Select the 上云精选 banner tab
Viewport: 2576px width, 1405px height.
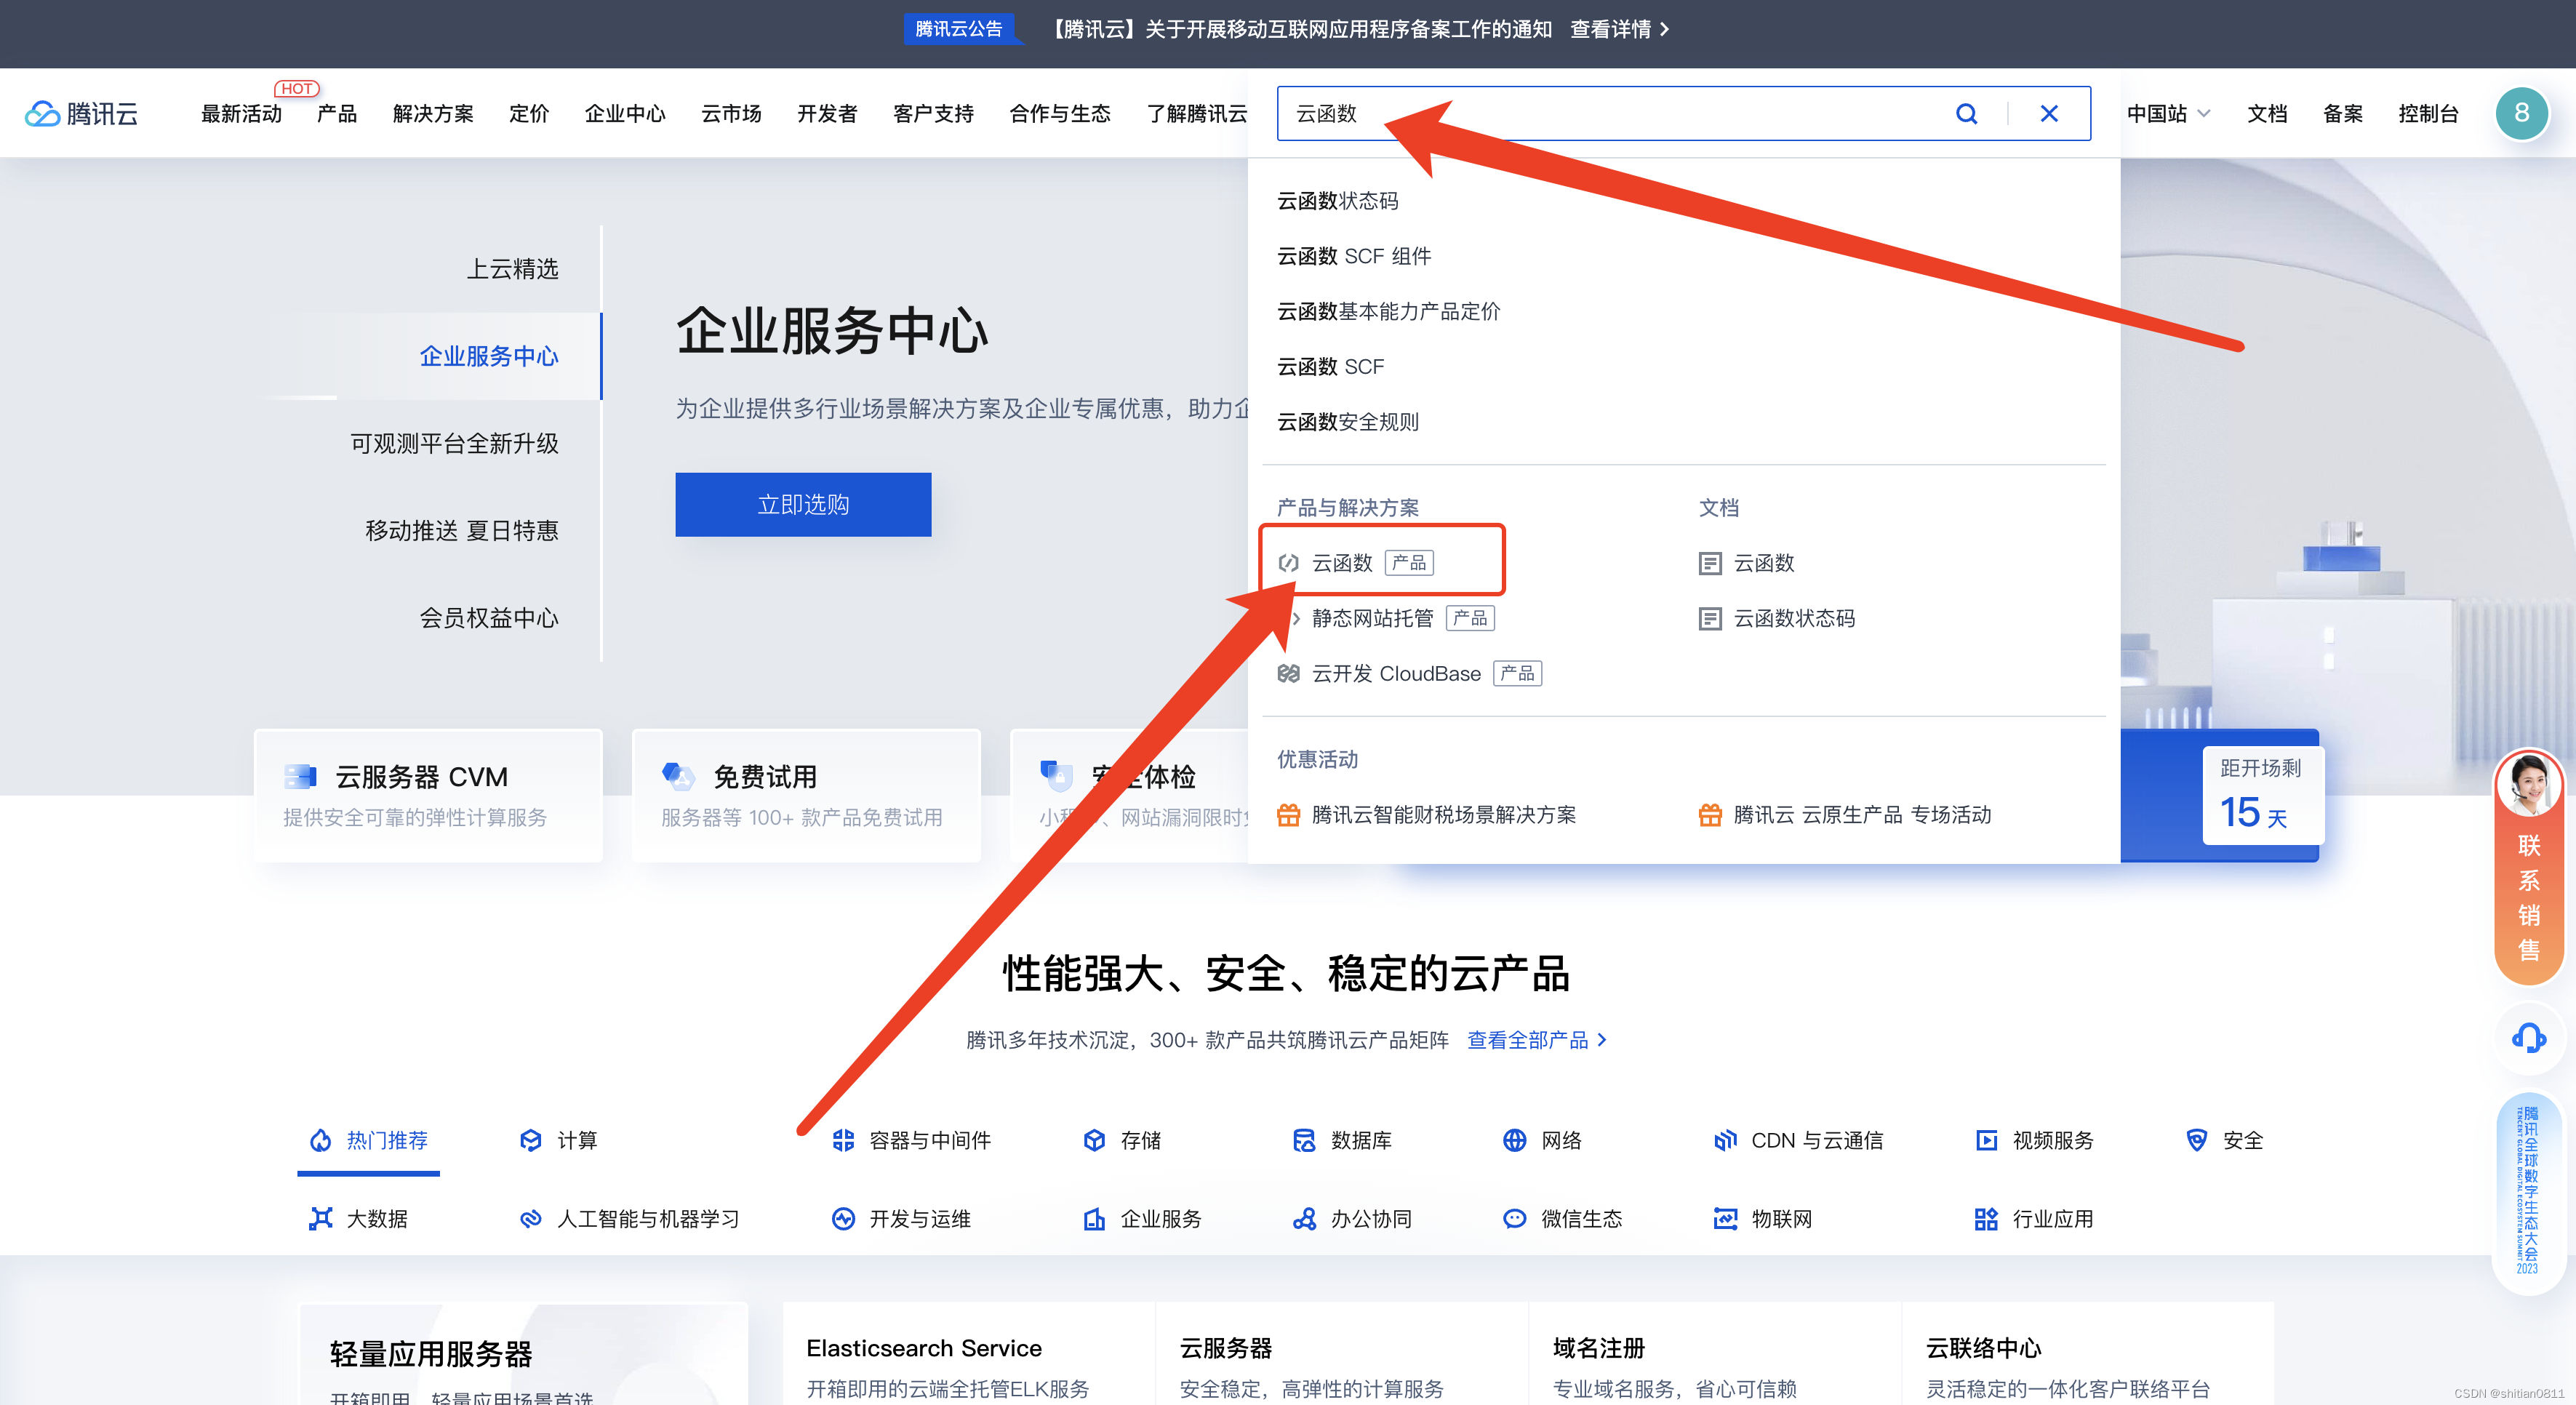512,269
